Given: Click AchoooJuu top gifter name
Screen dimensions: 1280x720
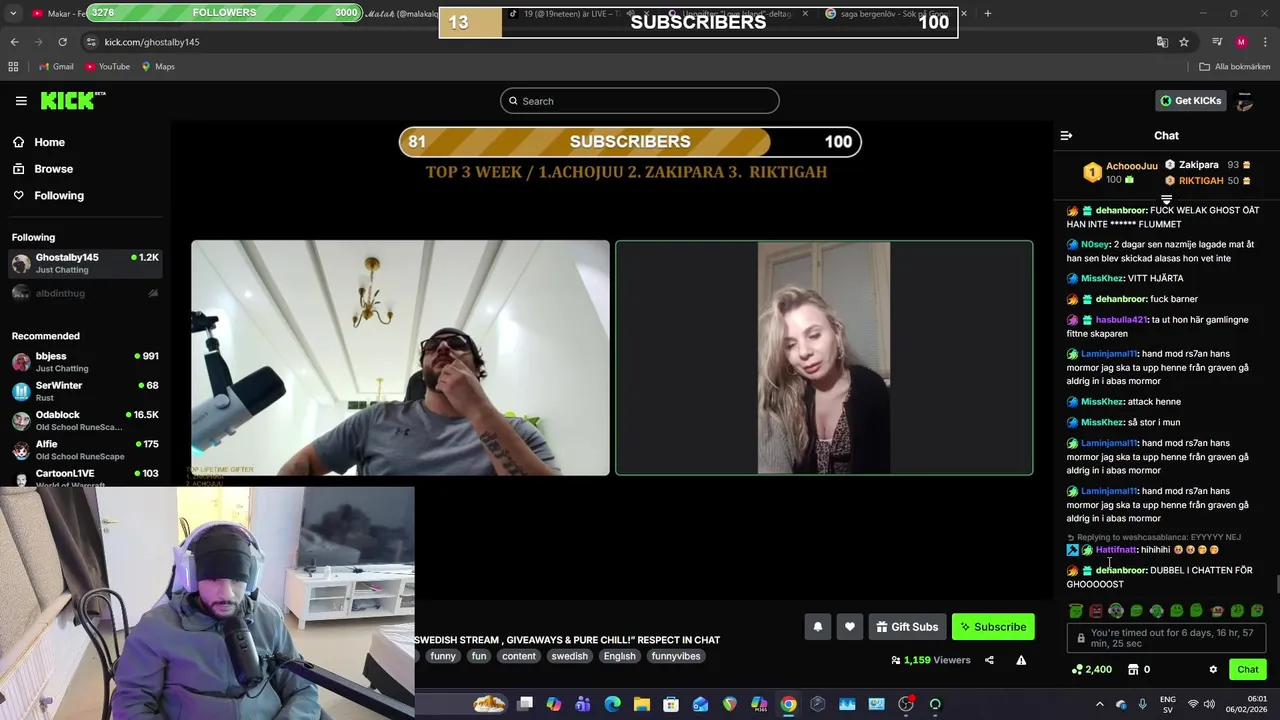Looking at the screenshot, I should coord(1131,166).
